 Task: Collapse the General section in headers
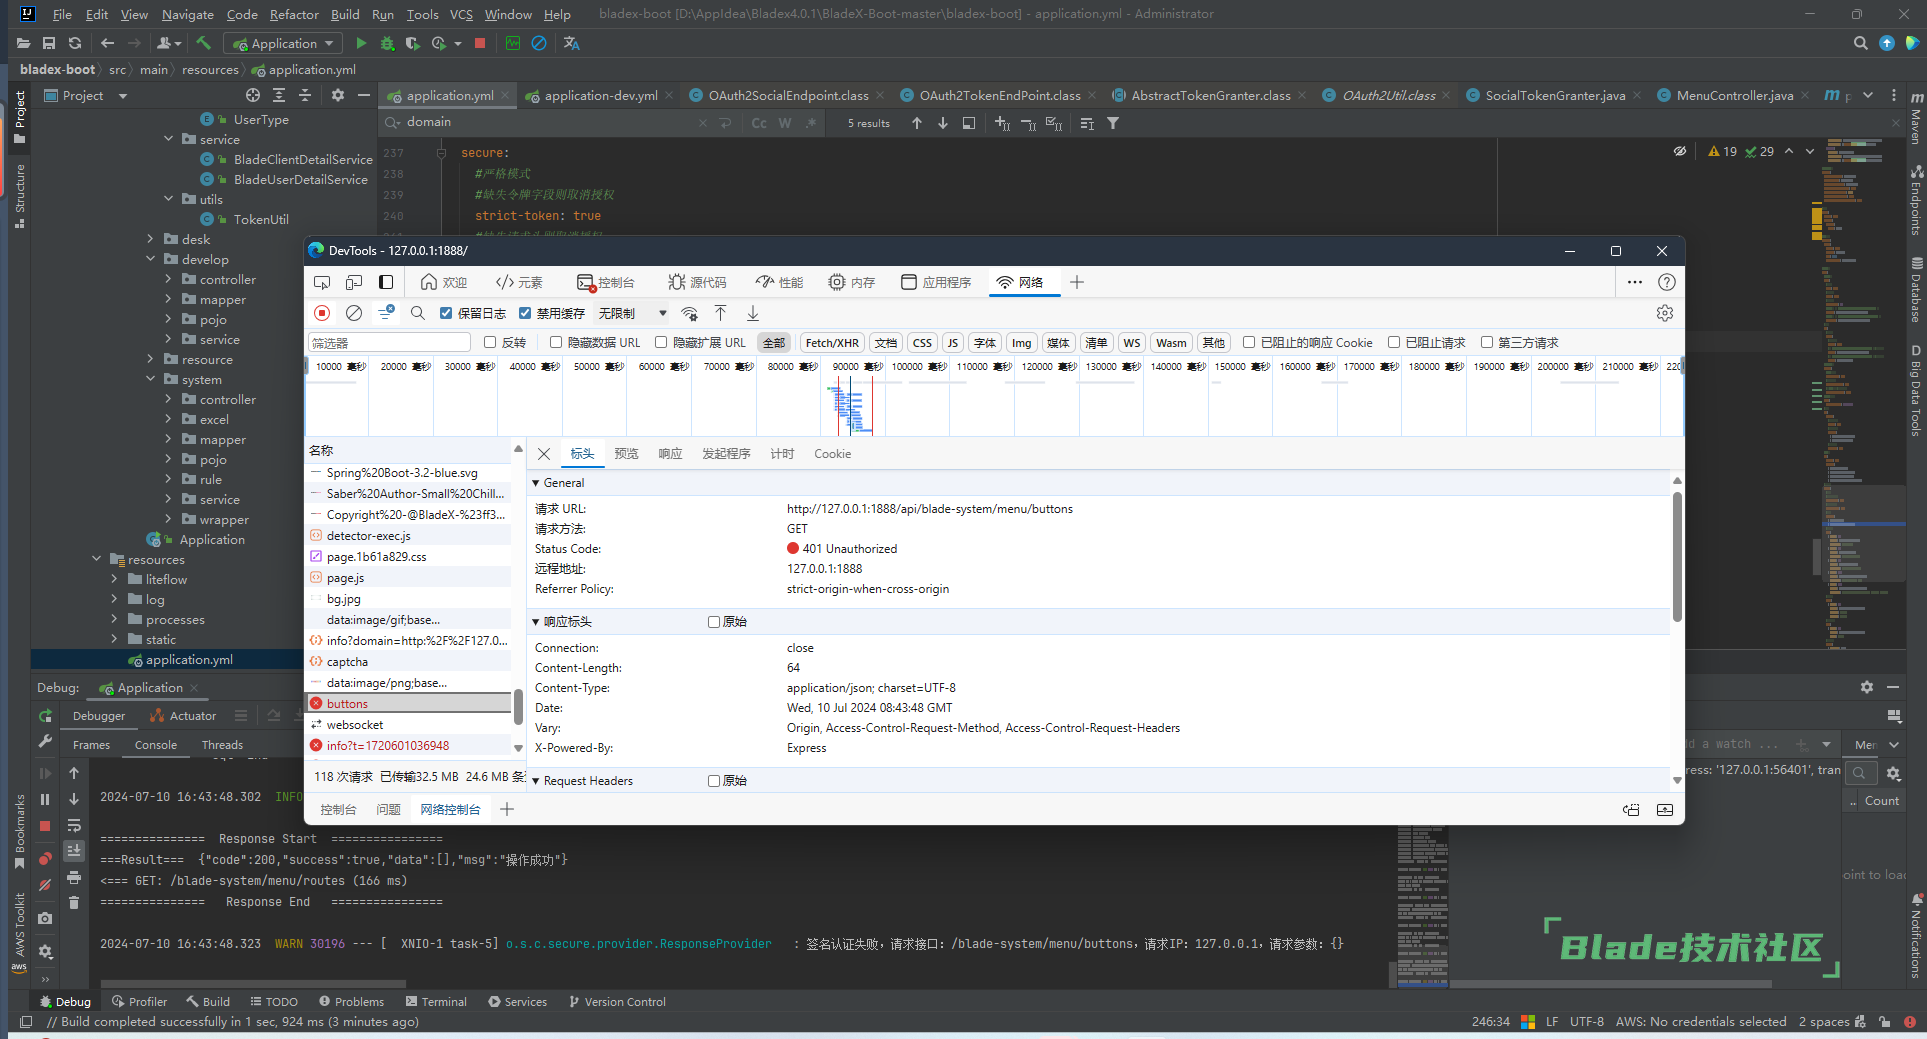pos(536,483)
